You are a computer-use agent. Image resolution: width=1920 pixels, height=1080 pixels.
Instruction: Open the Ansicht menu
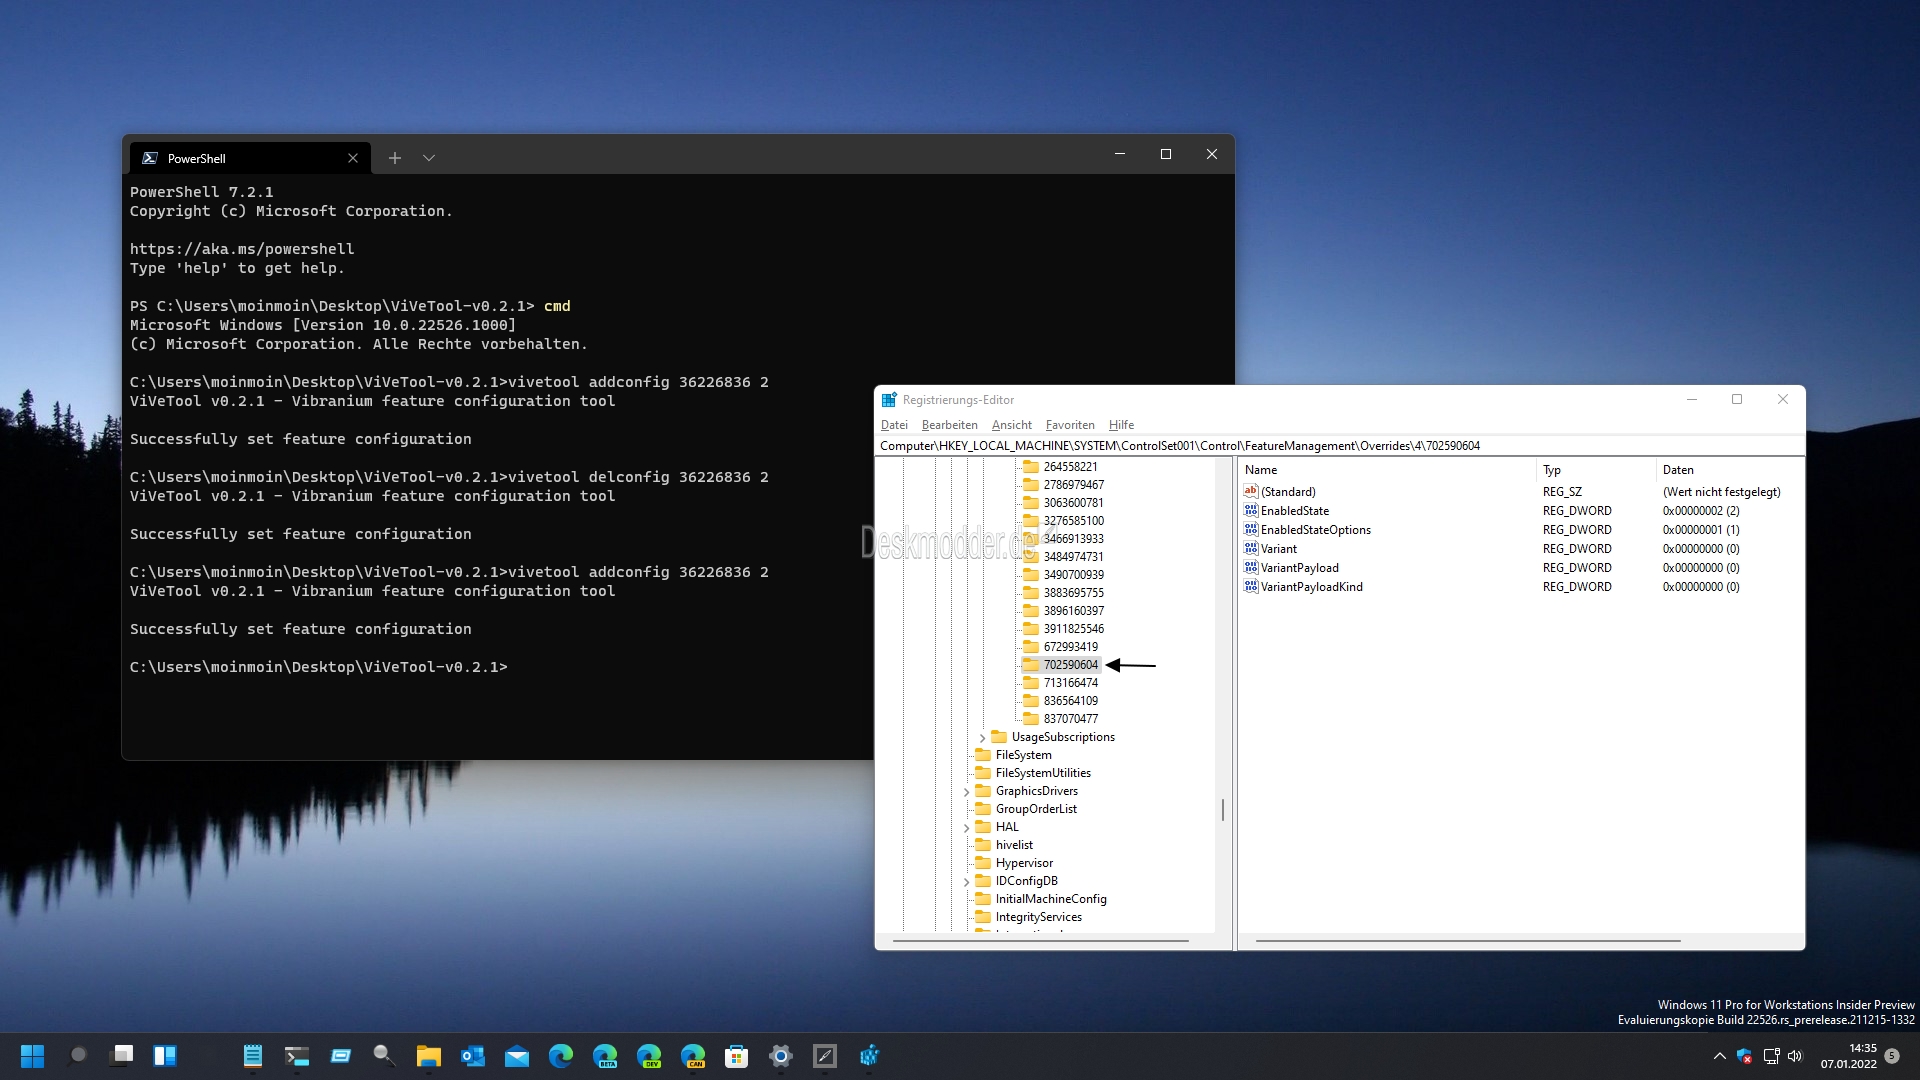coord(1011,425)
